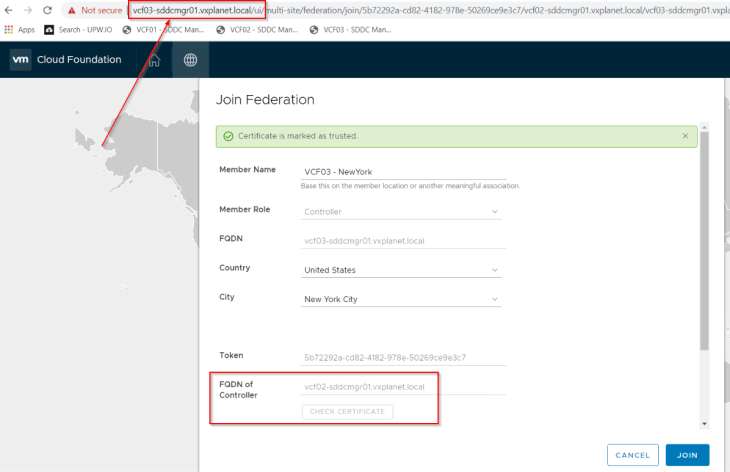This screenshot has height=472, width=730.
Task: Click the Not secure warning icon
Action: click(x=72, y=10)
